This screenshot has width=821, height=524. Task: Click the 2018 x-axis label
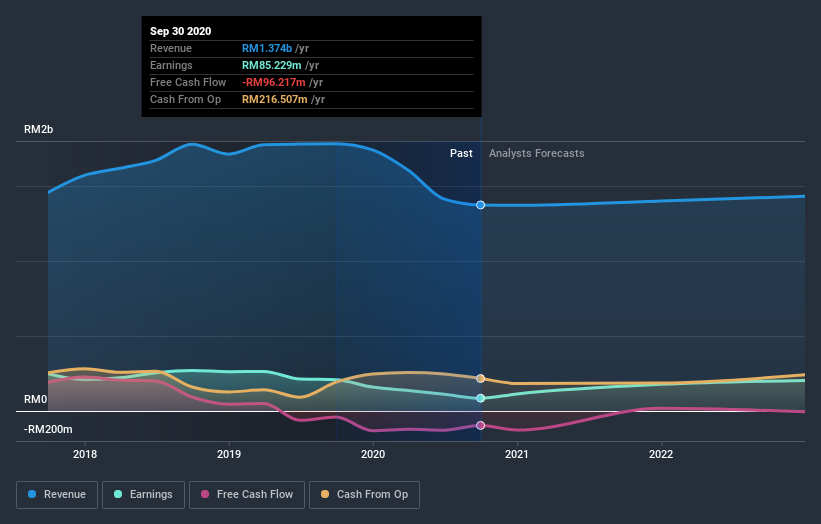click(x=85, y=454)
